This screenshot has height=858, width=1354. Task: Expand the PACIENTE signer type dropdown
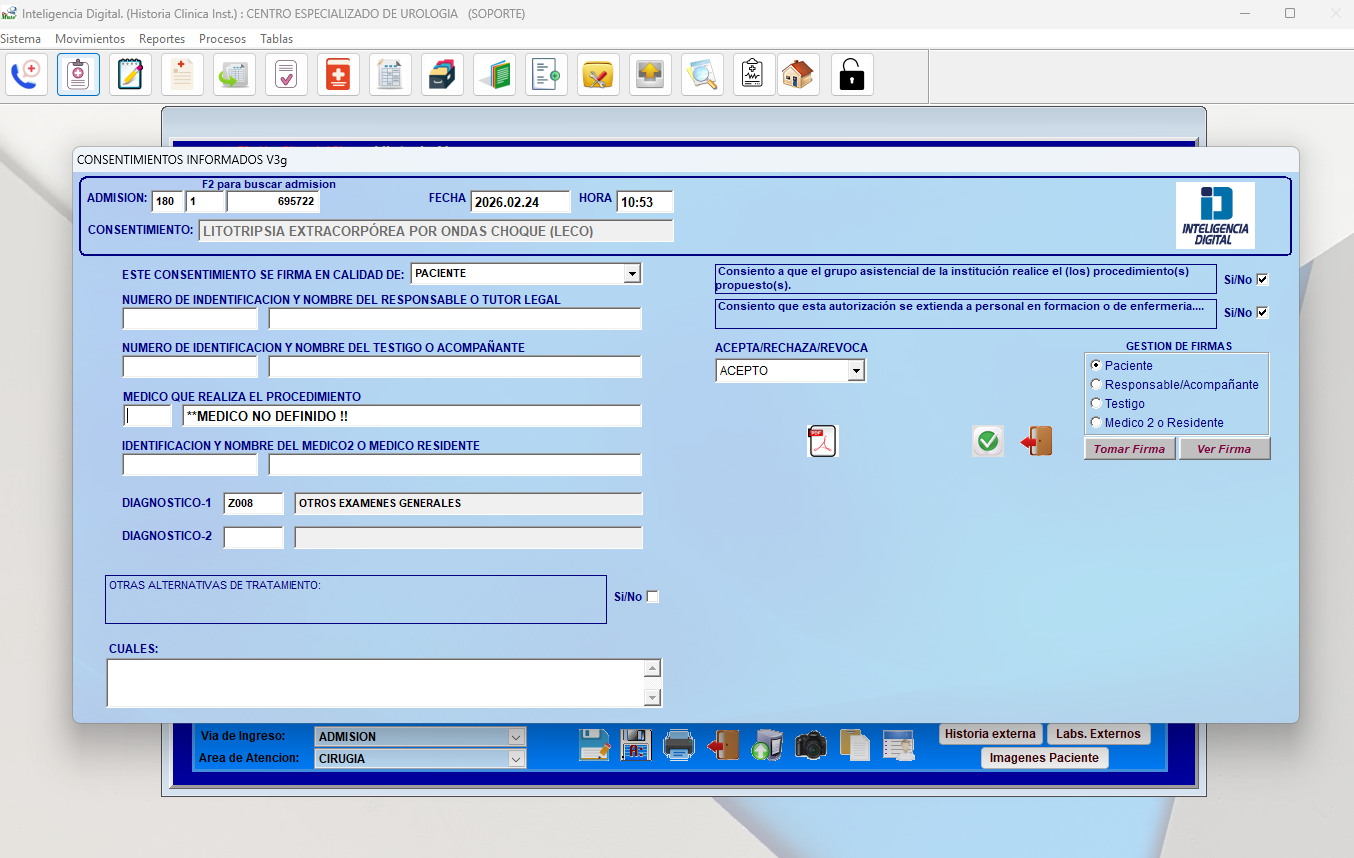point(631,274)
